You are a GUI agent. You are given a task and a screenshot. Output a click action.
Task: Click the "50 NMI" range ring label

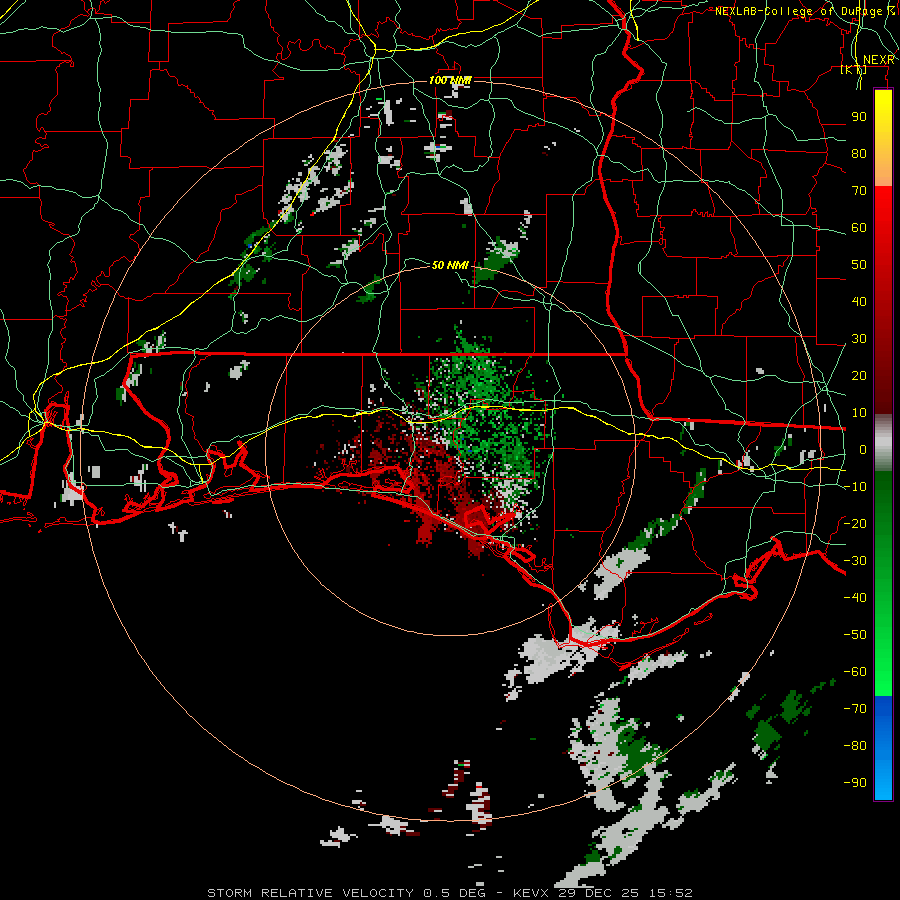[x=450, y=265]
